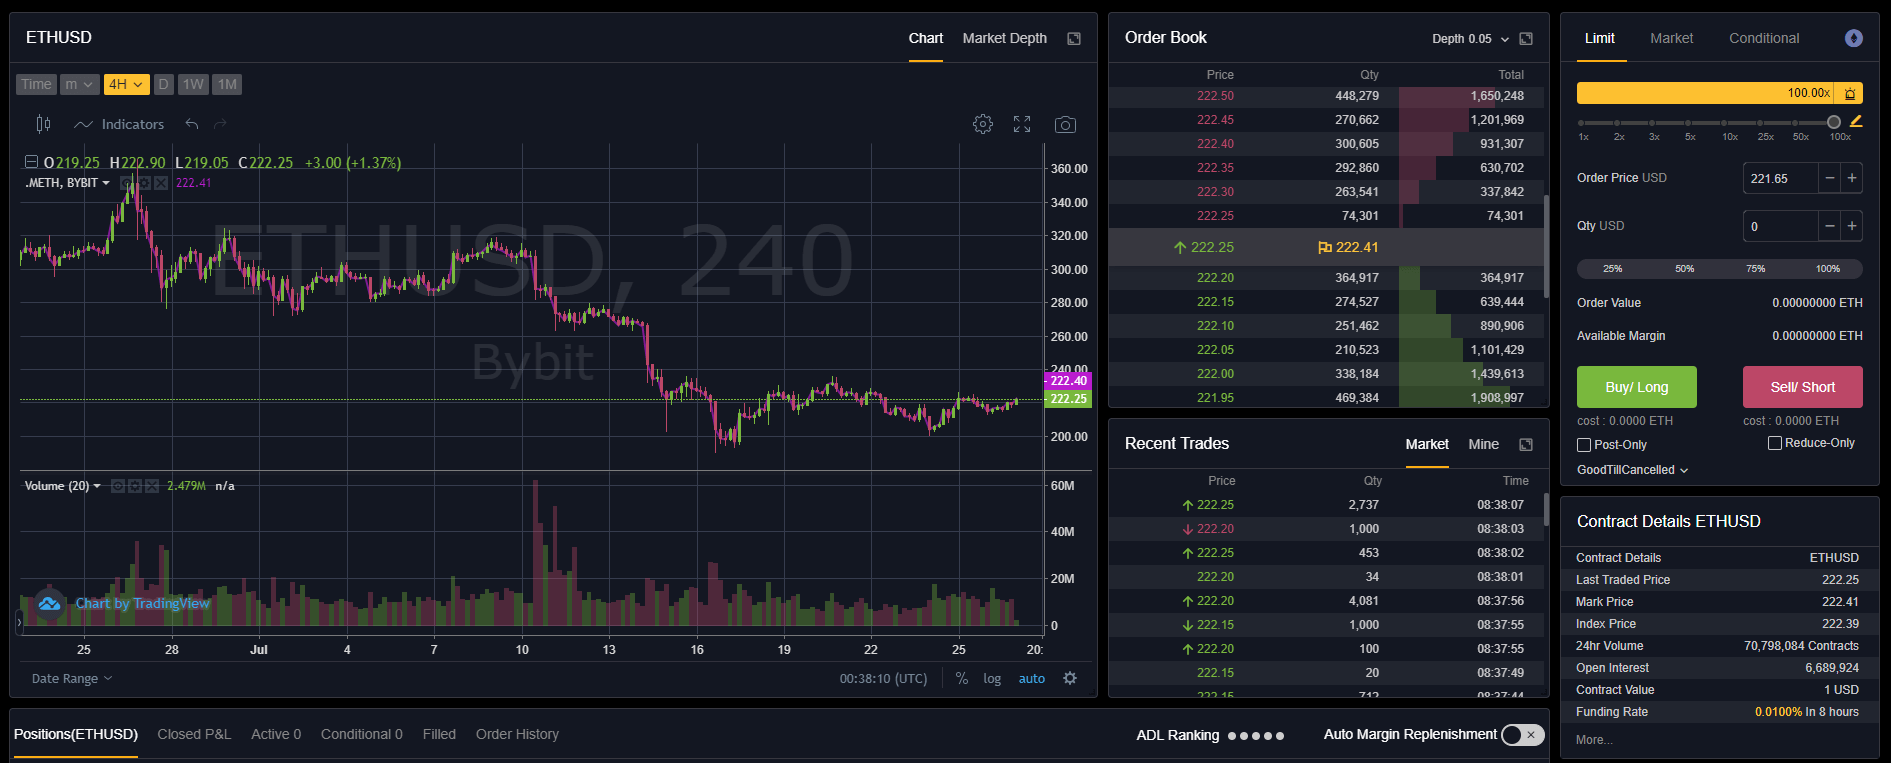This screenshot has width=1891, height=763.
Task: Switch the chart to fullscreen mode
Action: point(1022,124)
